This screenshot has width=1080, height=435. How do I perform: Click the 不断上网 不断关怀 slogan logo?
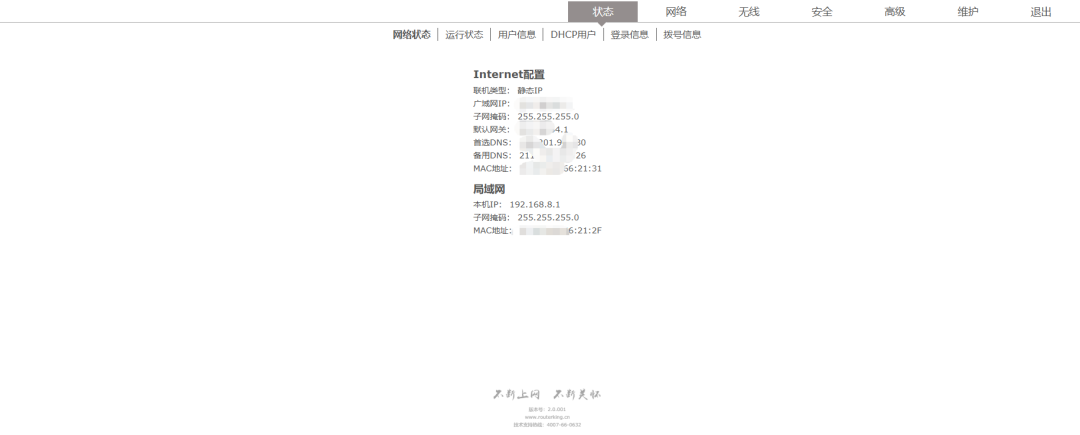tap(547, 394)
